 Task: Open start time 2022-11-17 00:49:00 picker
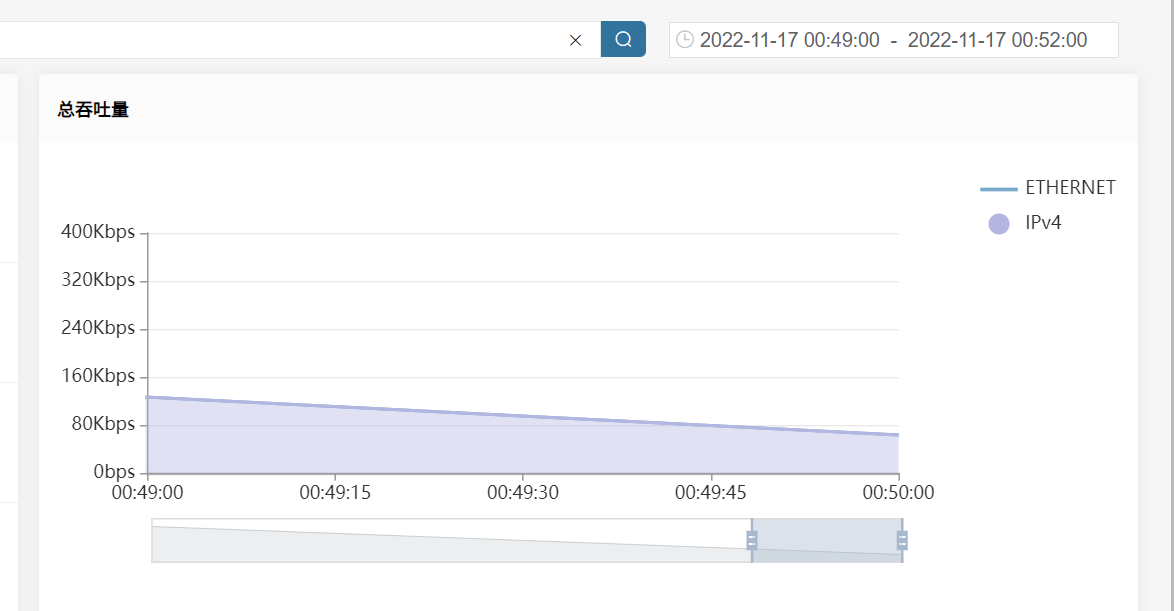[x=789, y=40]
